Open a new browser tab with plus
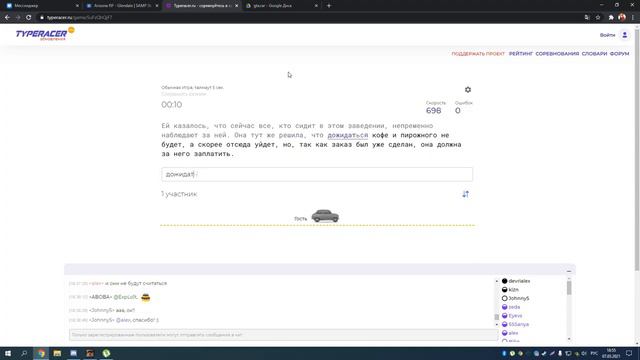 tap(329, 6)
